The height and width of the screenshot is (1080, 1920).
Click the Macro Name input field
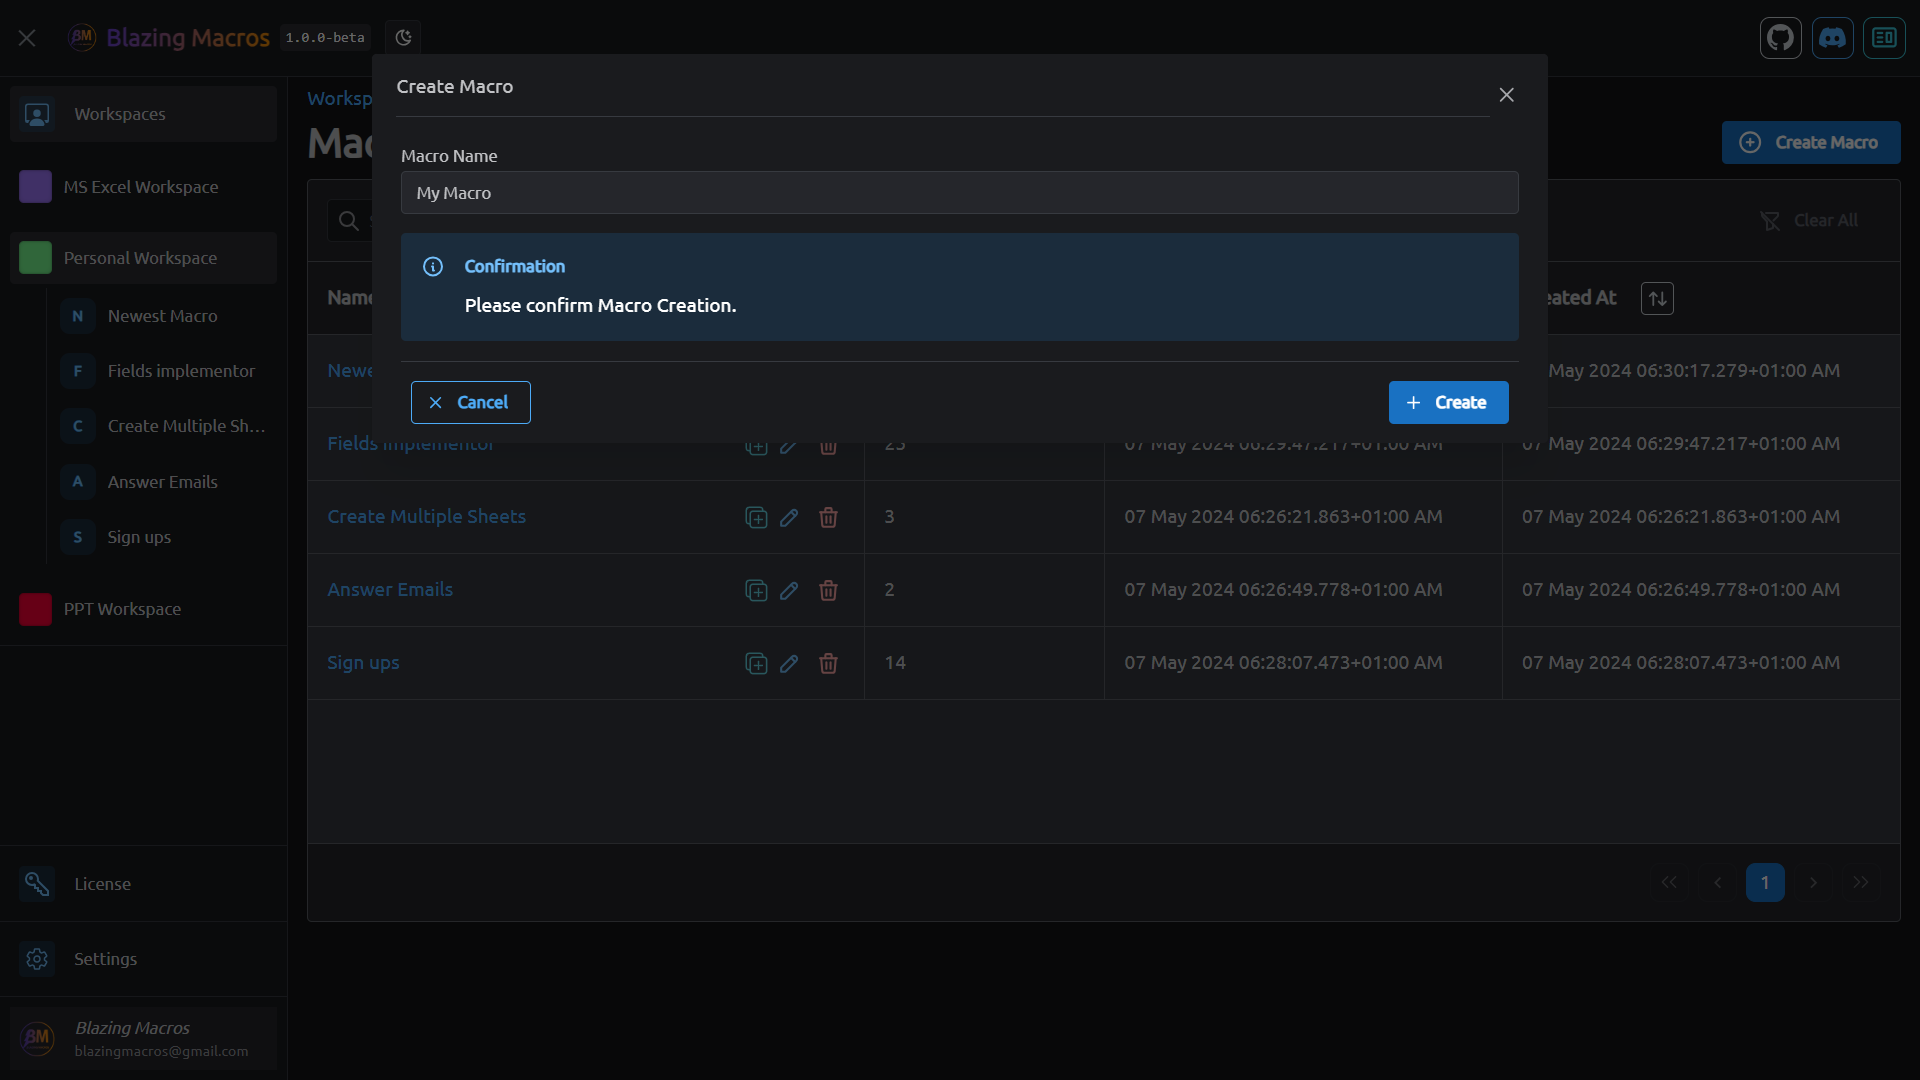point(960,193)
